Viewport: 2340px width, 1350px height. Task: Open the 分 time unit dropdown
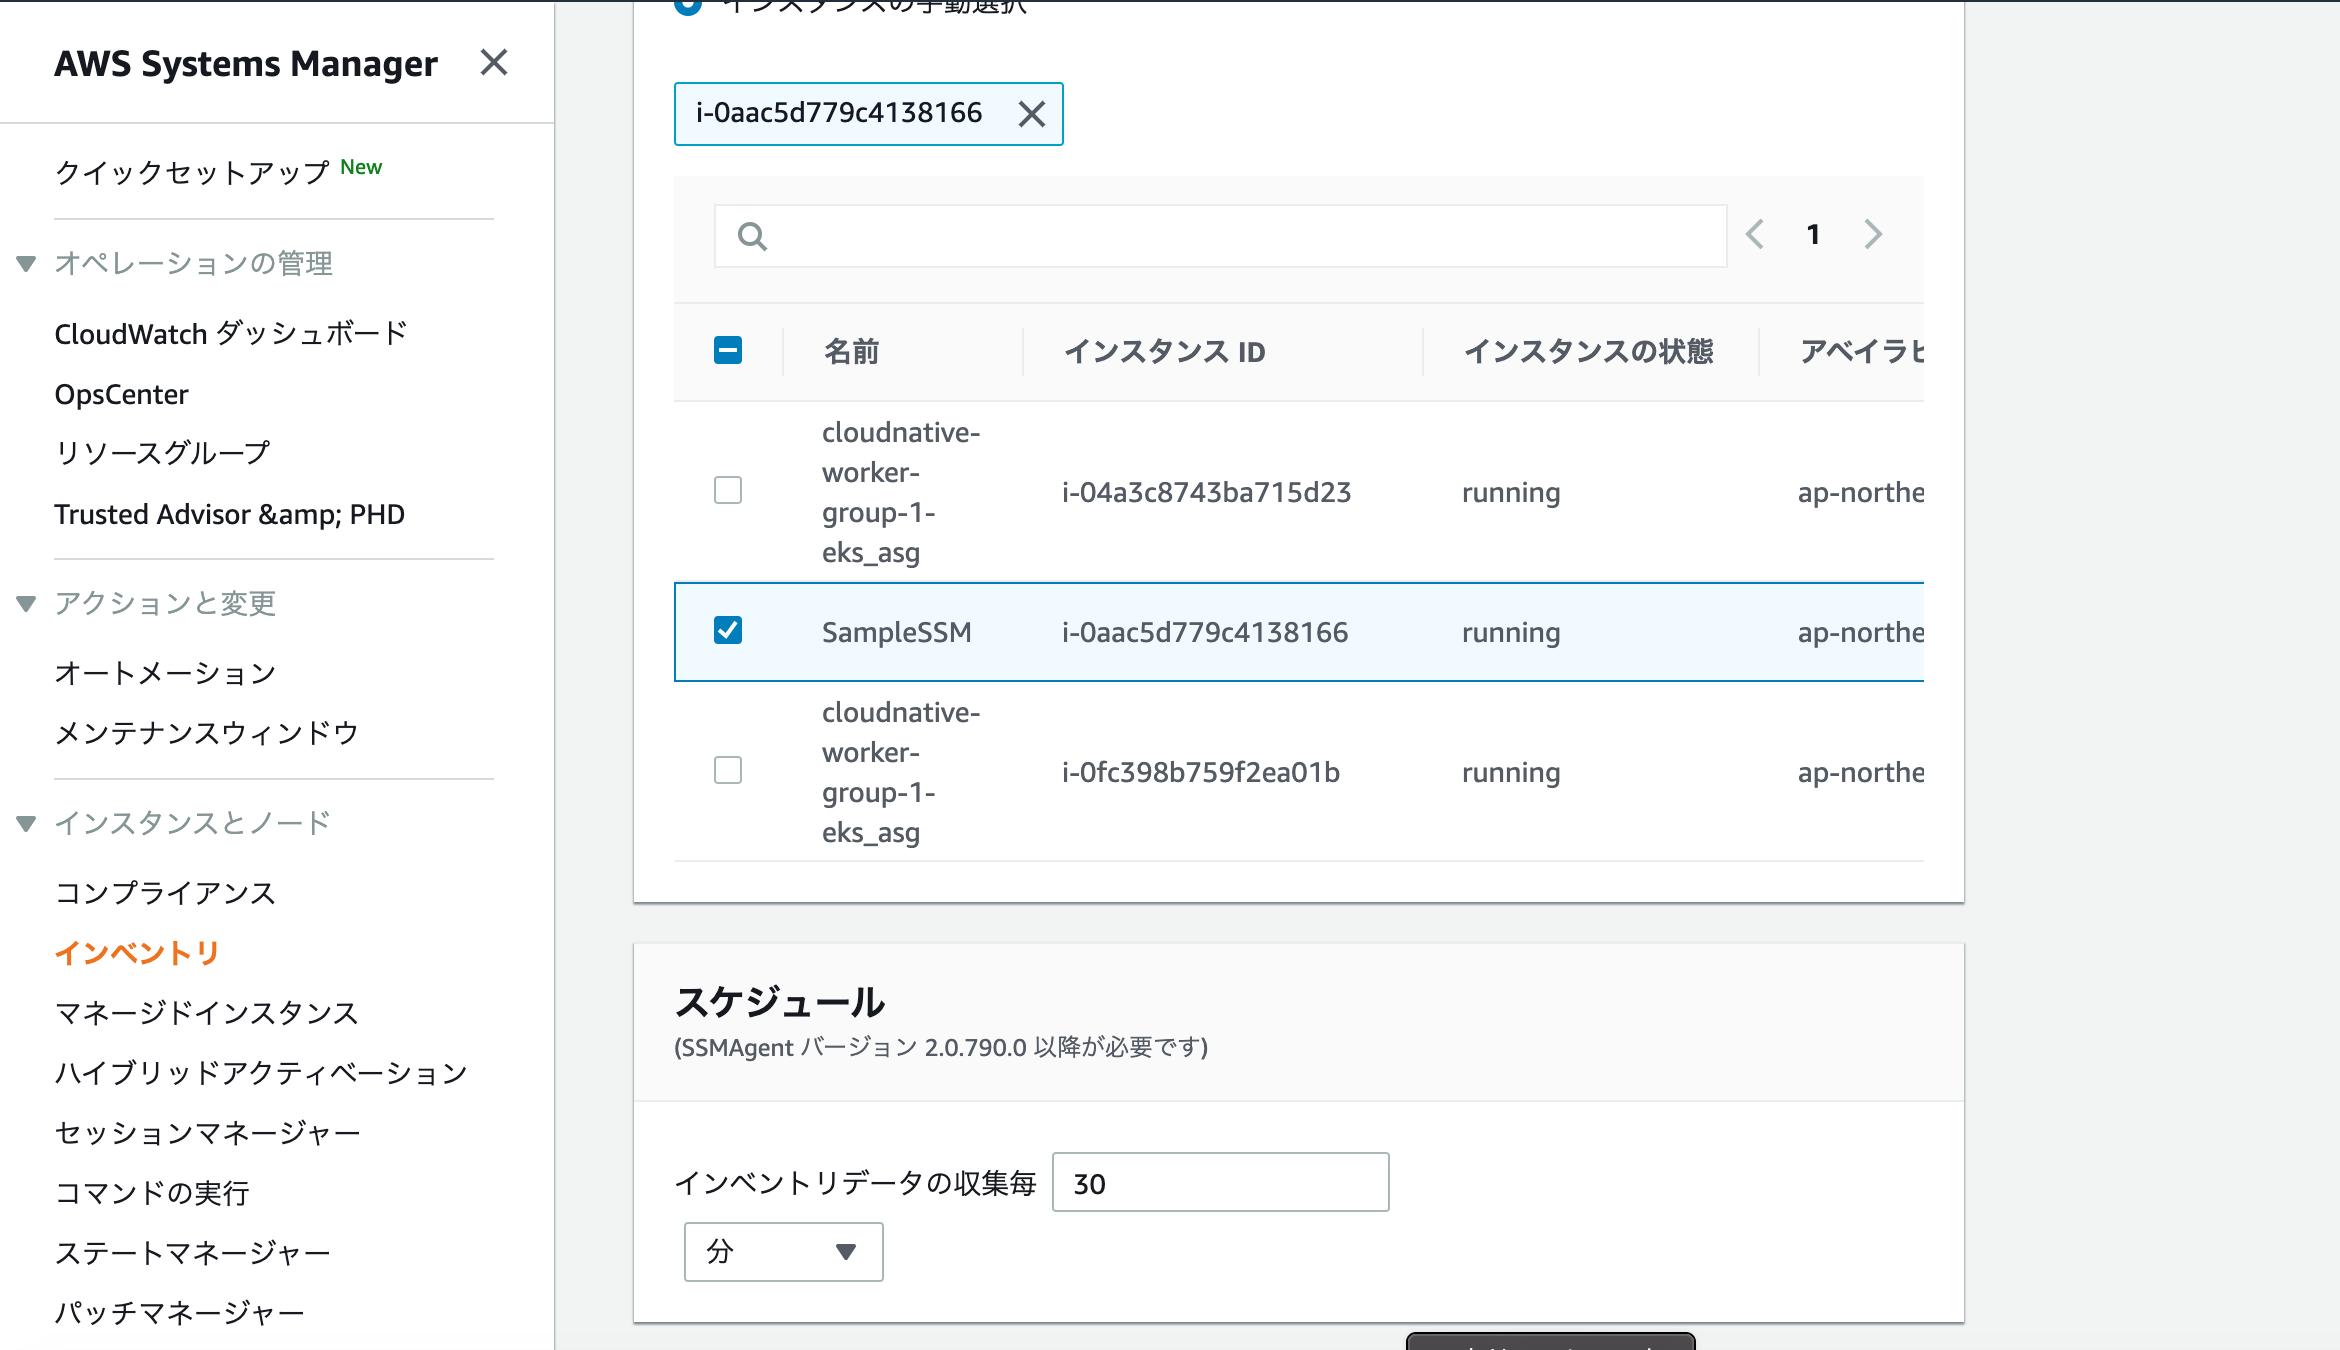pos(783,1251)
